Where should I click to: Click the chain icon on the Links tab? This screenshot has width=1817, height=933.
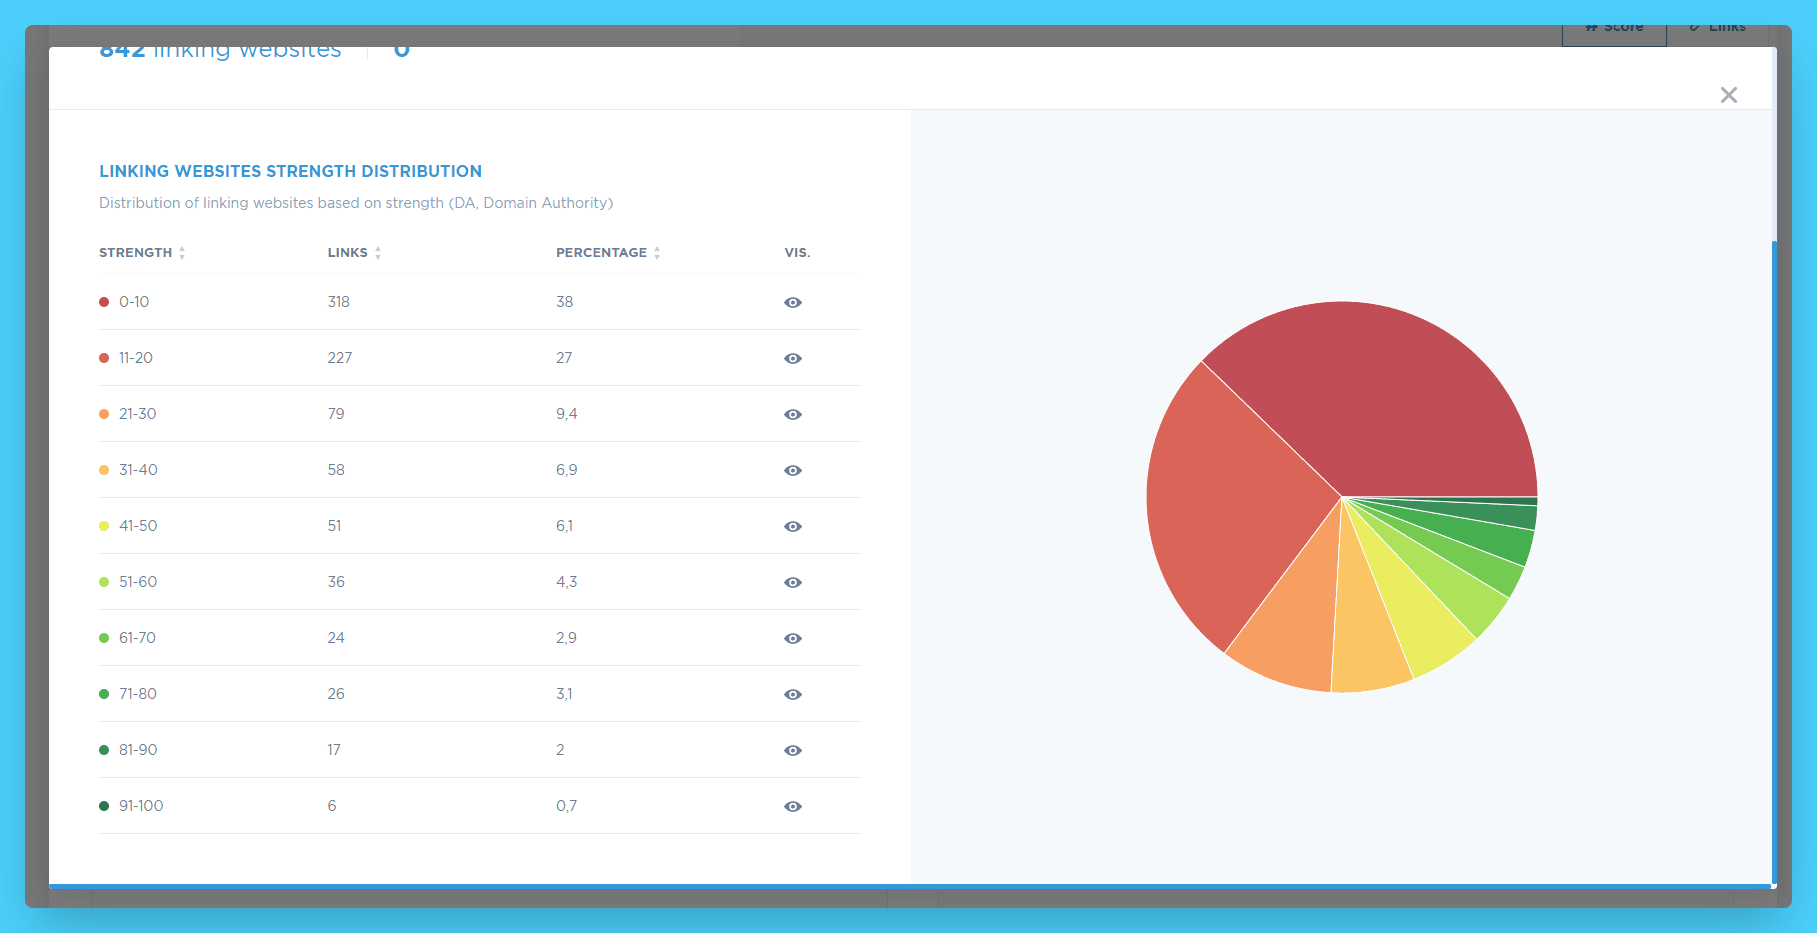pyautogui.click(x=1693, y=27)
